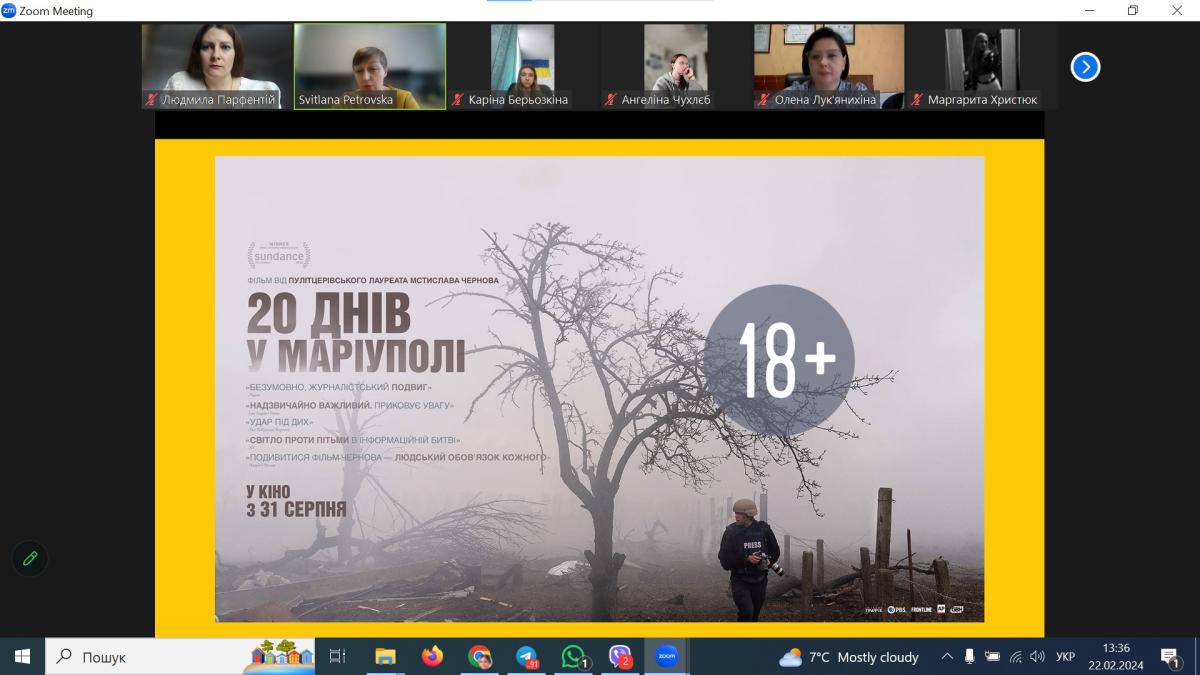Viewport: 1200px width, 675px height.
Task: Open Viber from the taskbar
Action: coord(620,656)
